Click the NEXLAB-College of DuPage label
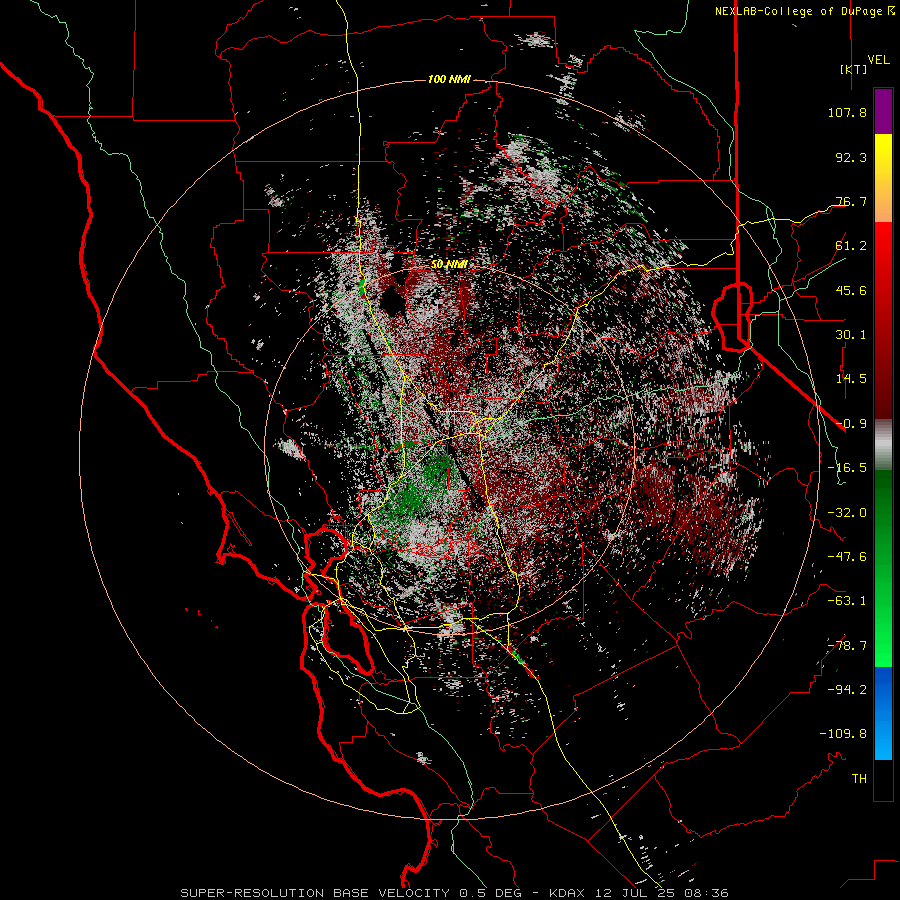The image size is (900, 900). (805, 11)
